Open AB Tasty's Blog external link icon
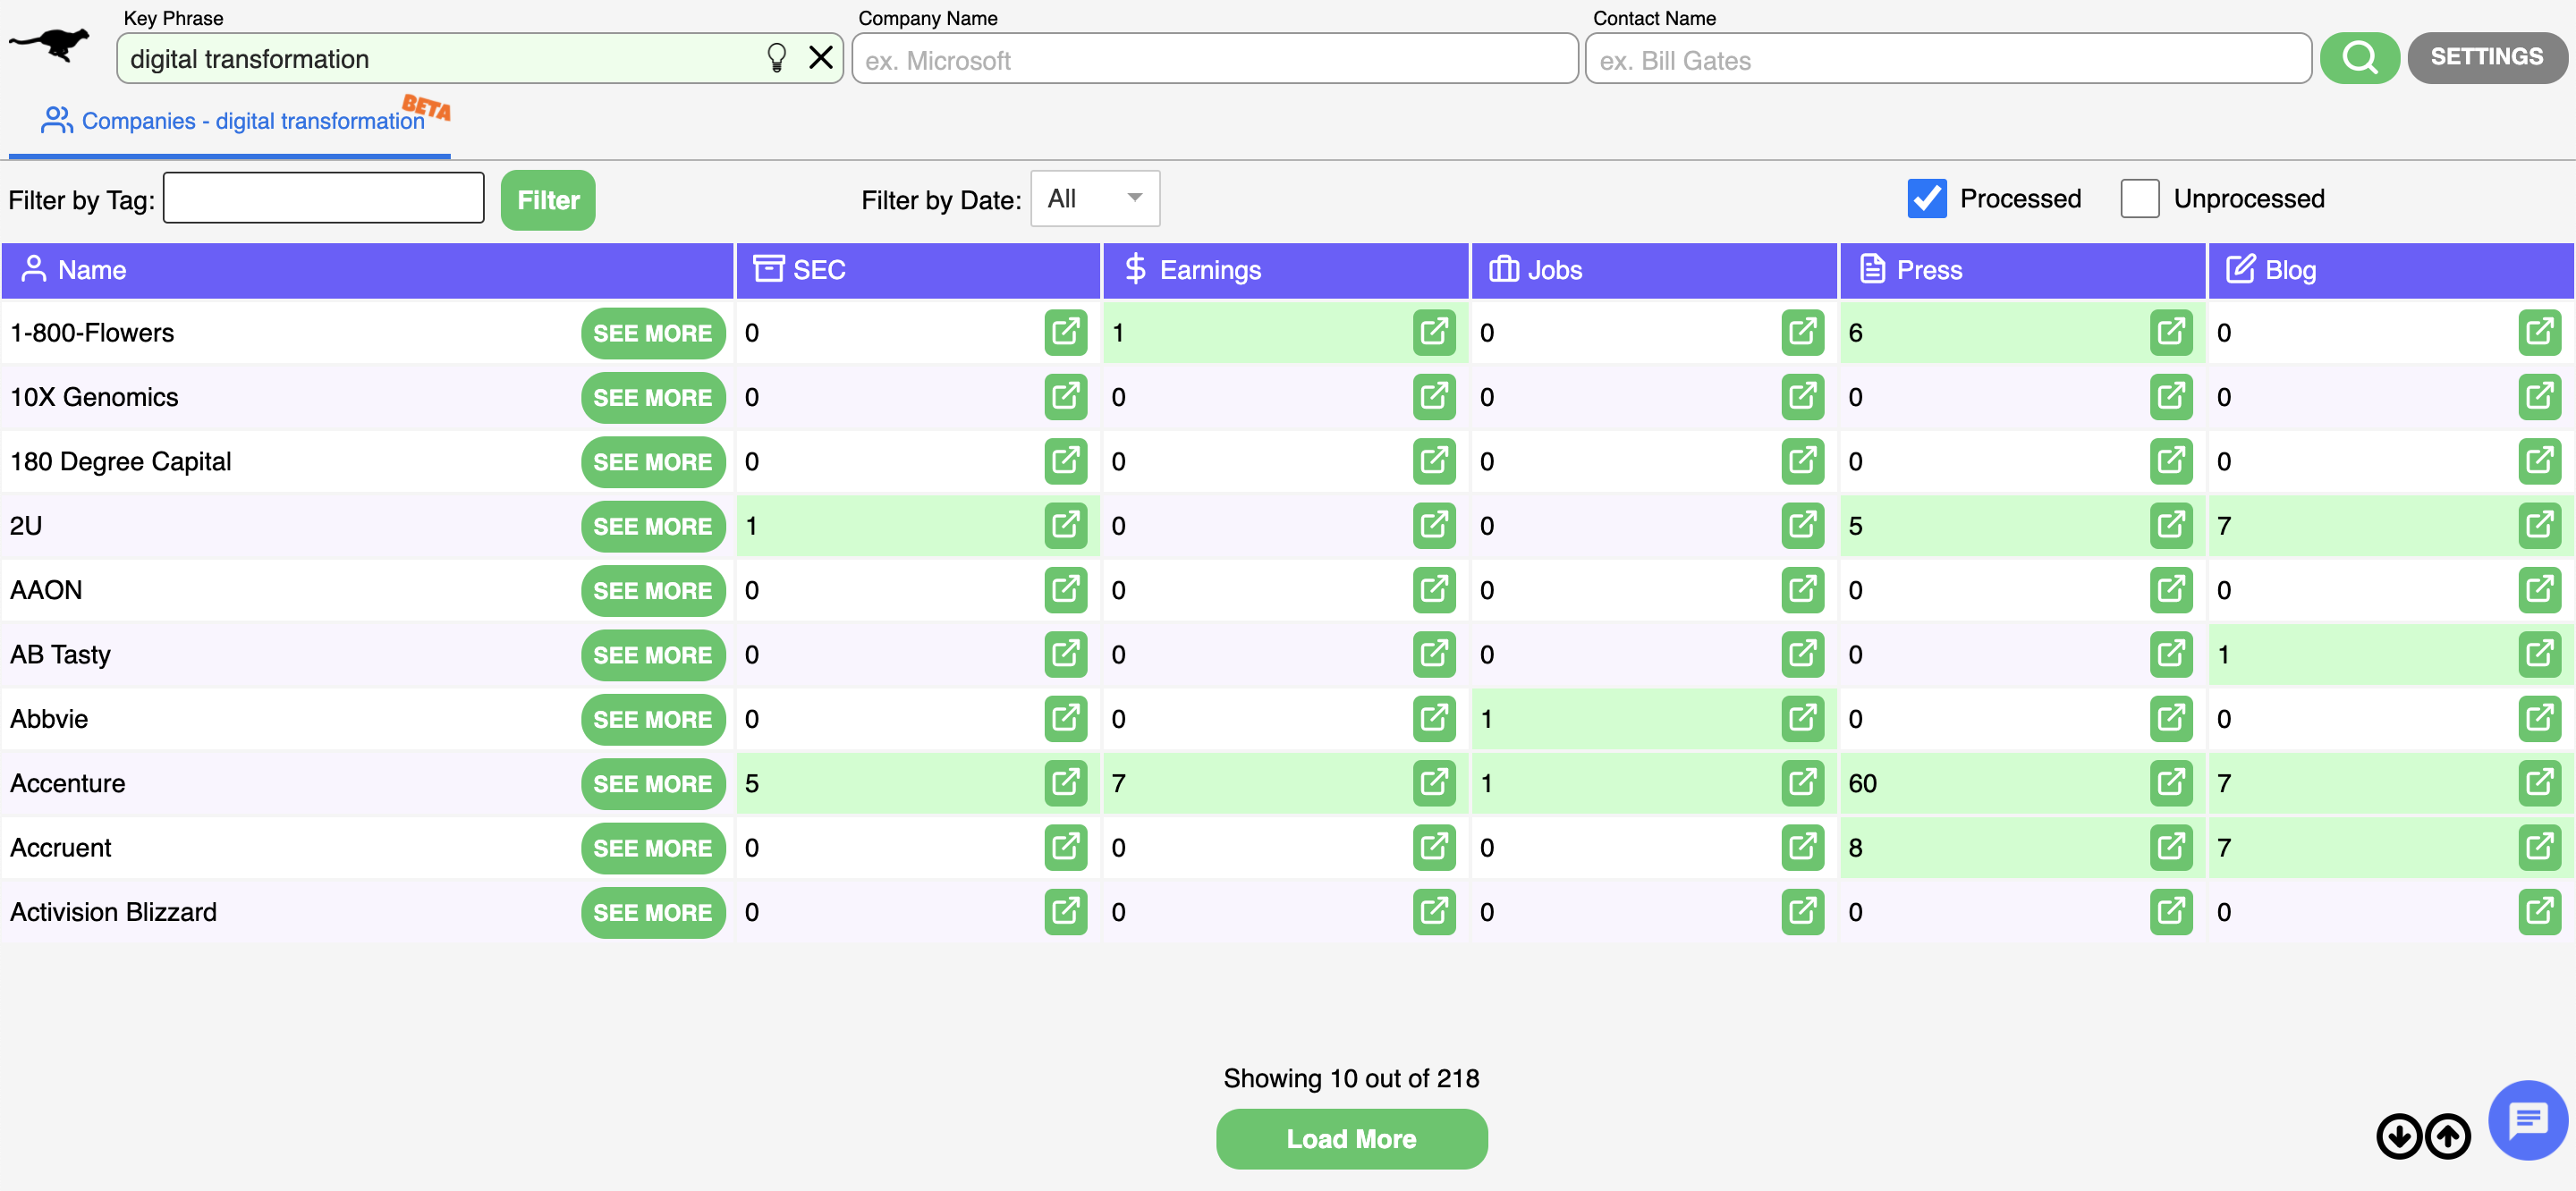Image resolution: width=2576 pixels, height=1191 pixels. pos(2539,654)
